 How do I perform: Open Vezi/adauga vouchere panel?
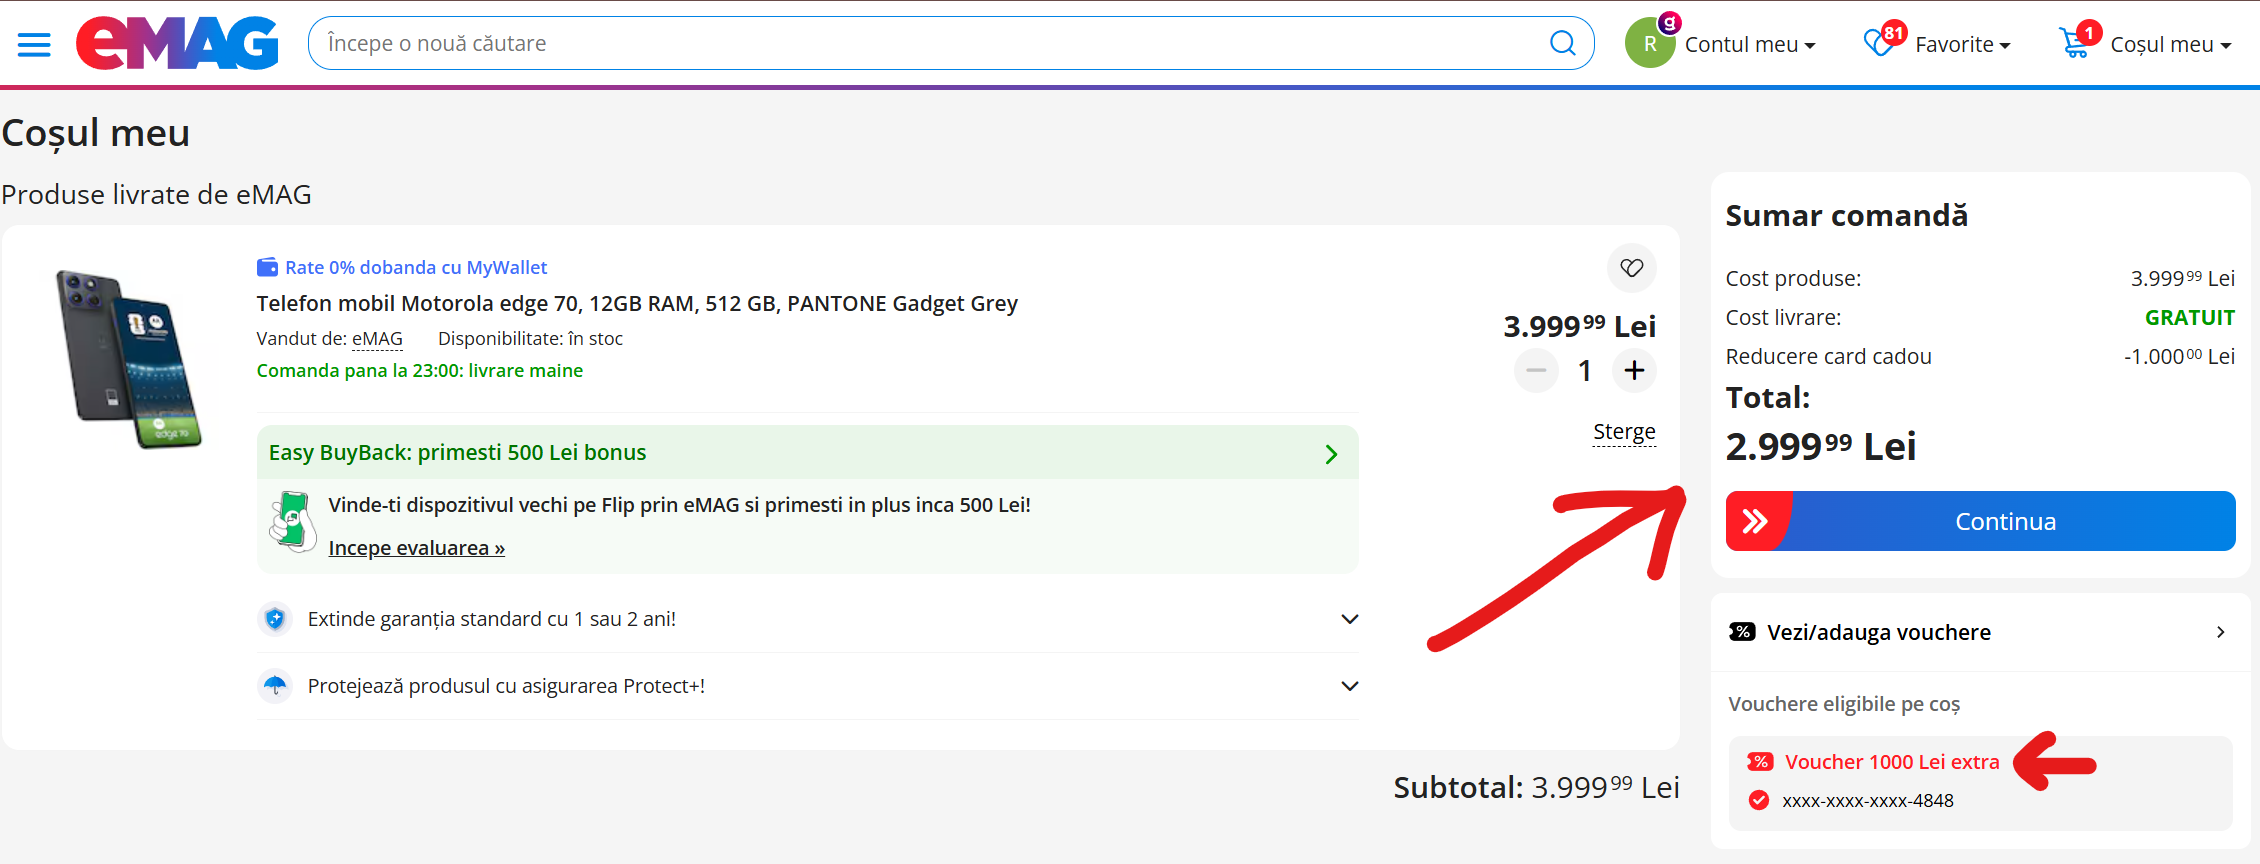1980,632
